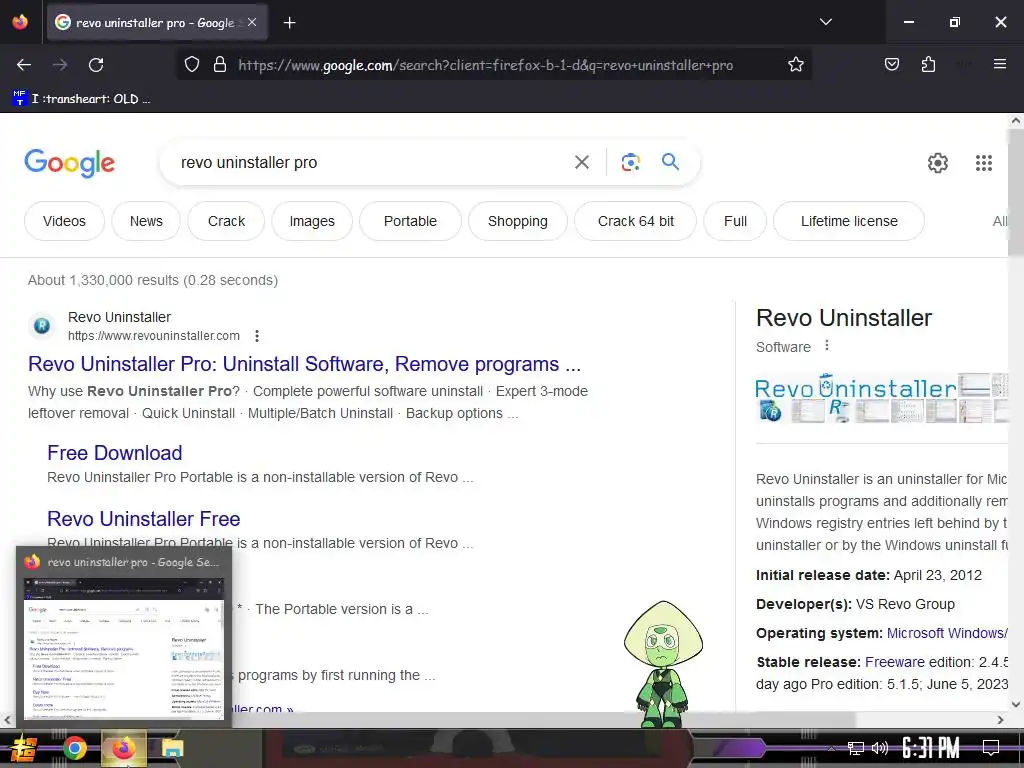Open the options menu beside revouninstaller.com

click(257, 336)
